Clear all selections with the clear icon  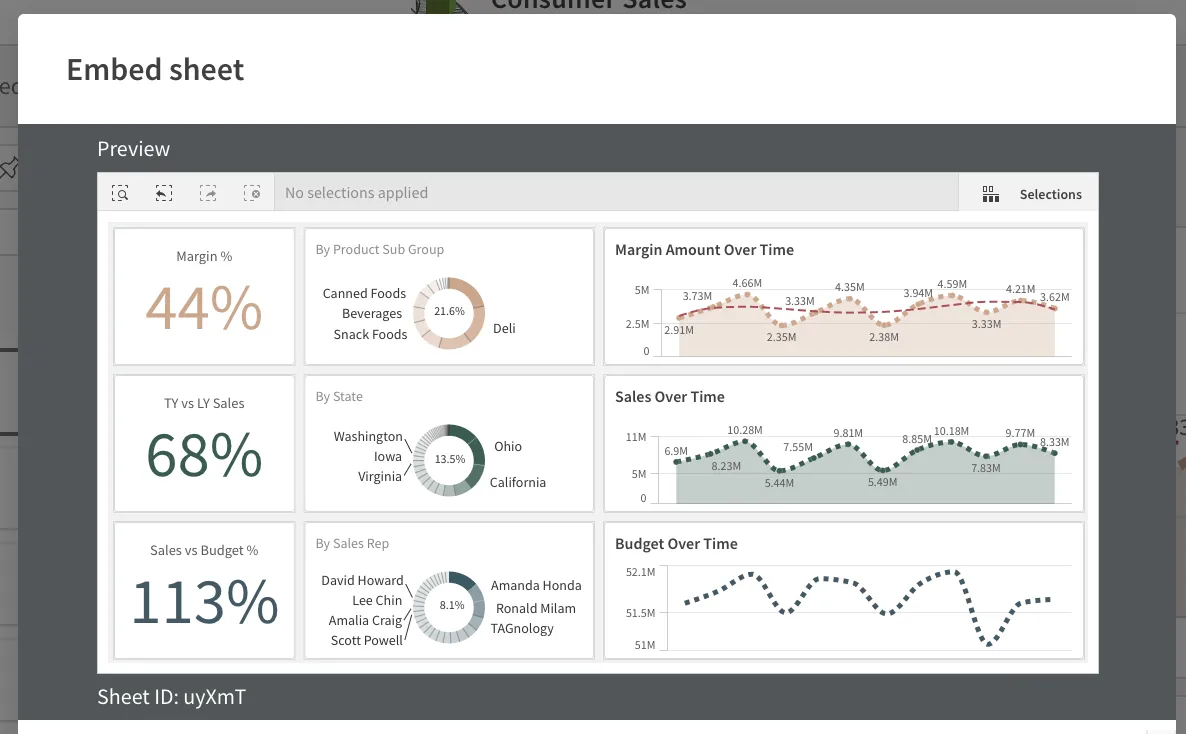[x=252, y=193]
